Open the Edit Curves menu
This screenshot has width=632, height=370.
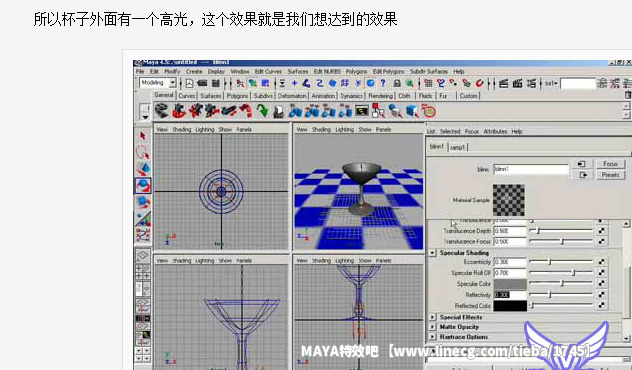(268, 71)
